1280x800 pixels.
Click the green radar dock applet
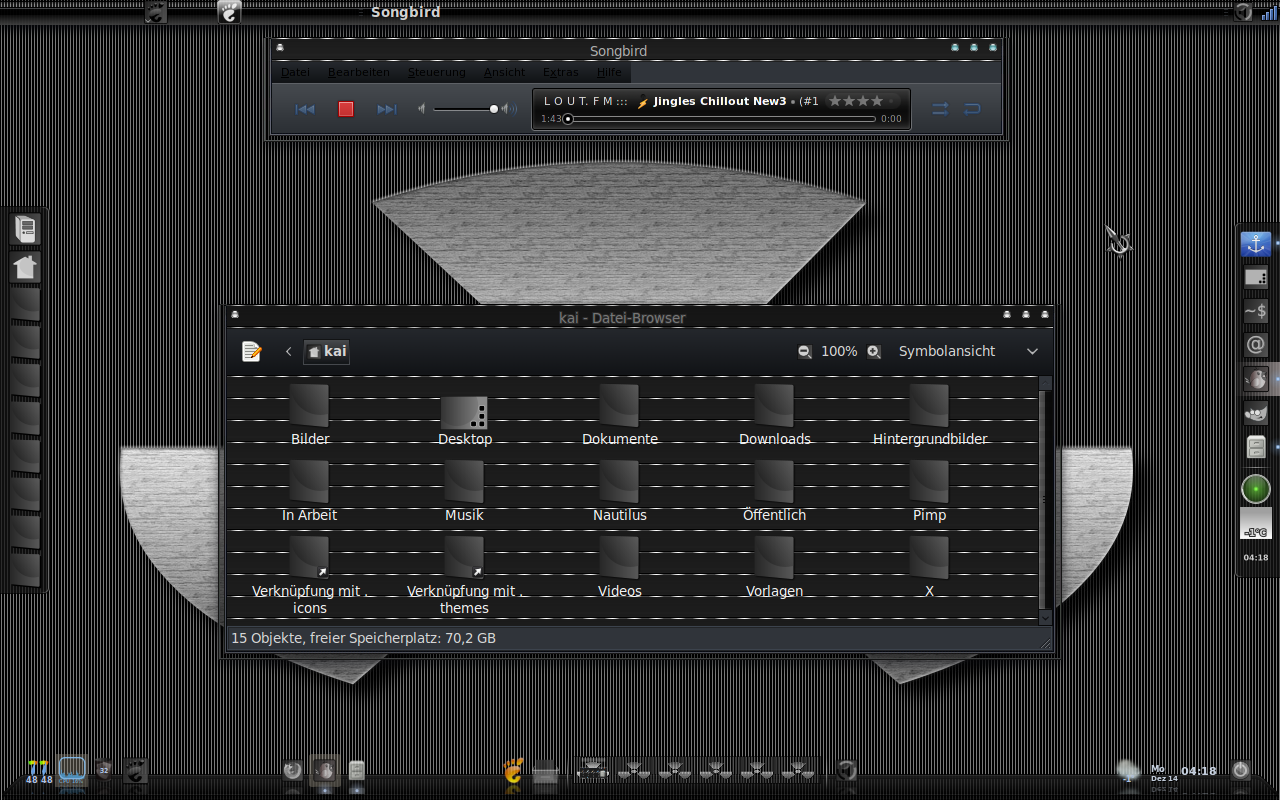point(1256,489)
